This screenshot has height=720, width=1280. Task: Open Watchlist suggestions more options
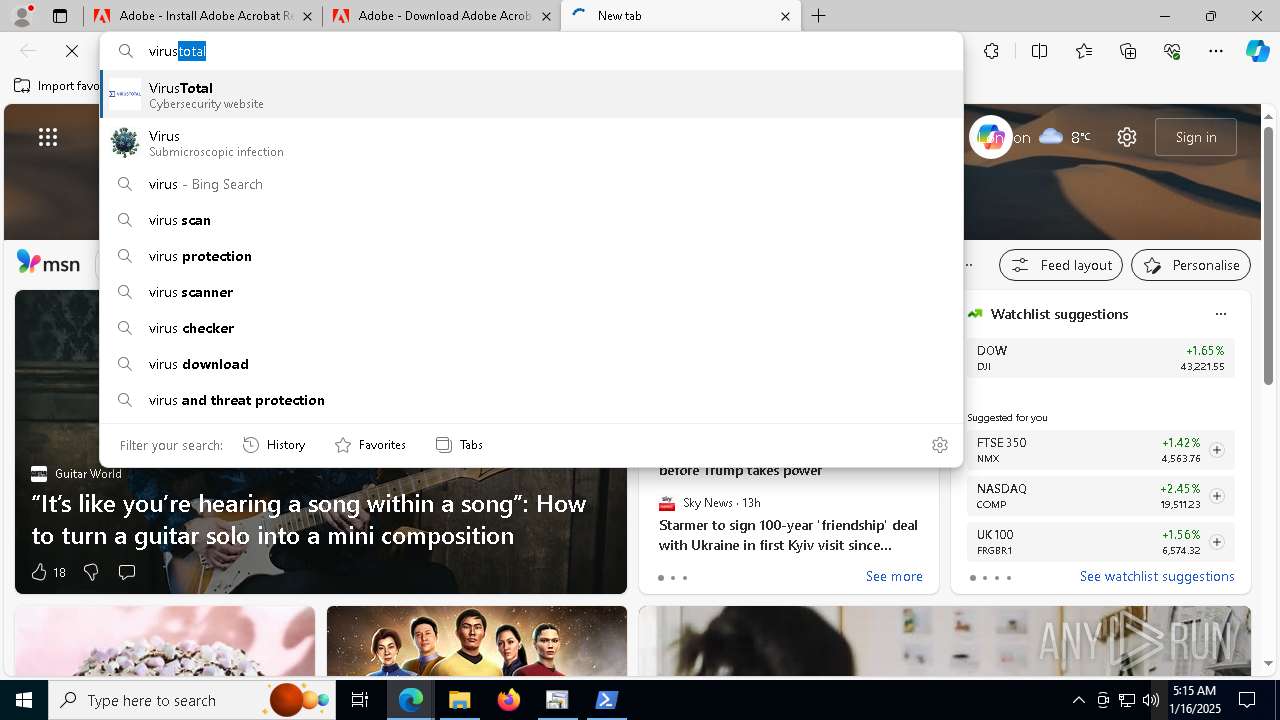1221,314
